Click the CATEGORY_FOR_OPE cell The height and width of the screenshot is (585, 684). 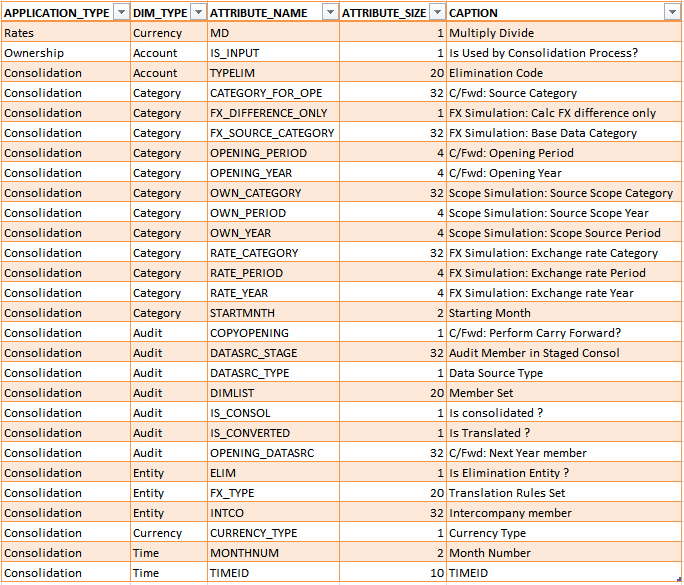click(272, 93)
